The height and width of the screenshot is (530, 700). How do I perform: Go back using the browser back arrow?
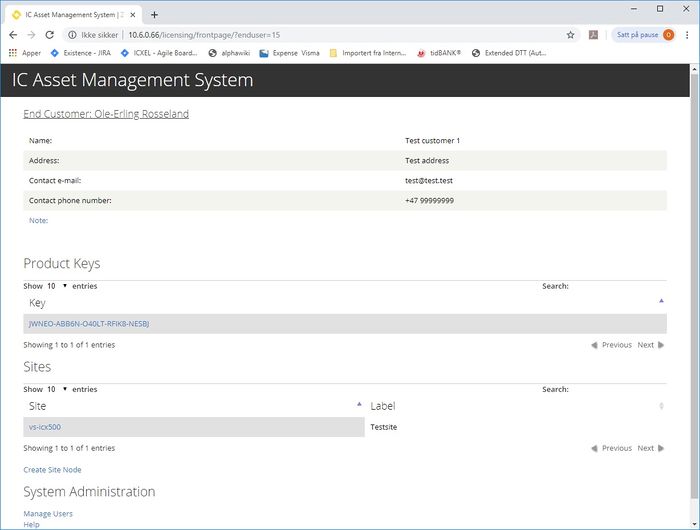pos(13,35)
